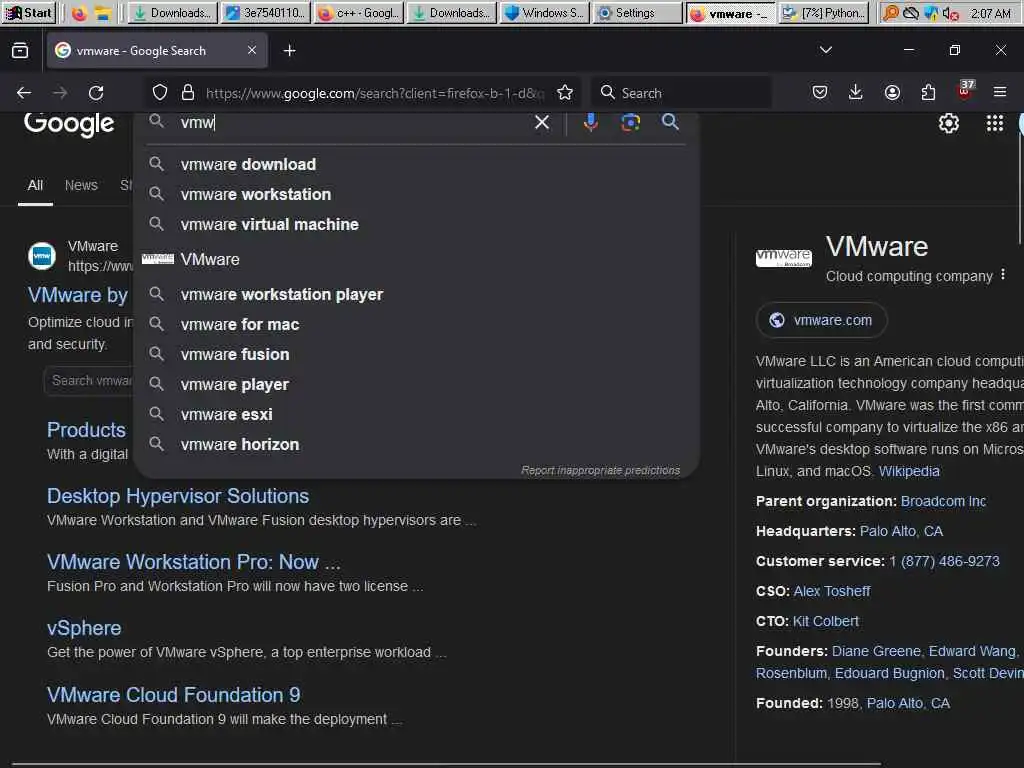Image resolution: width=1024 pixels, height=768 pixels.
Task: Click the Google logo
Action: click(x=69, y=123)
